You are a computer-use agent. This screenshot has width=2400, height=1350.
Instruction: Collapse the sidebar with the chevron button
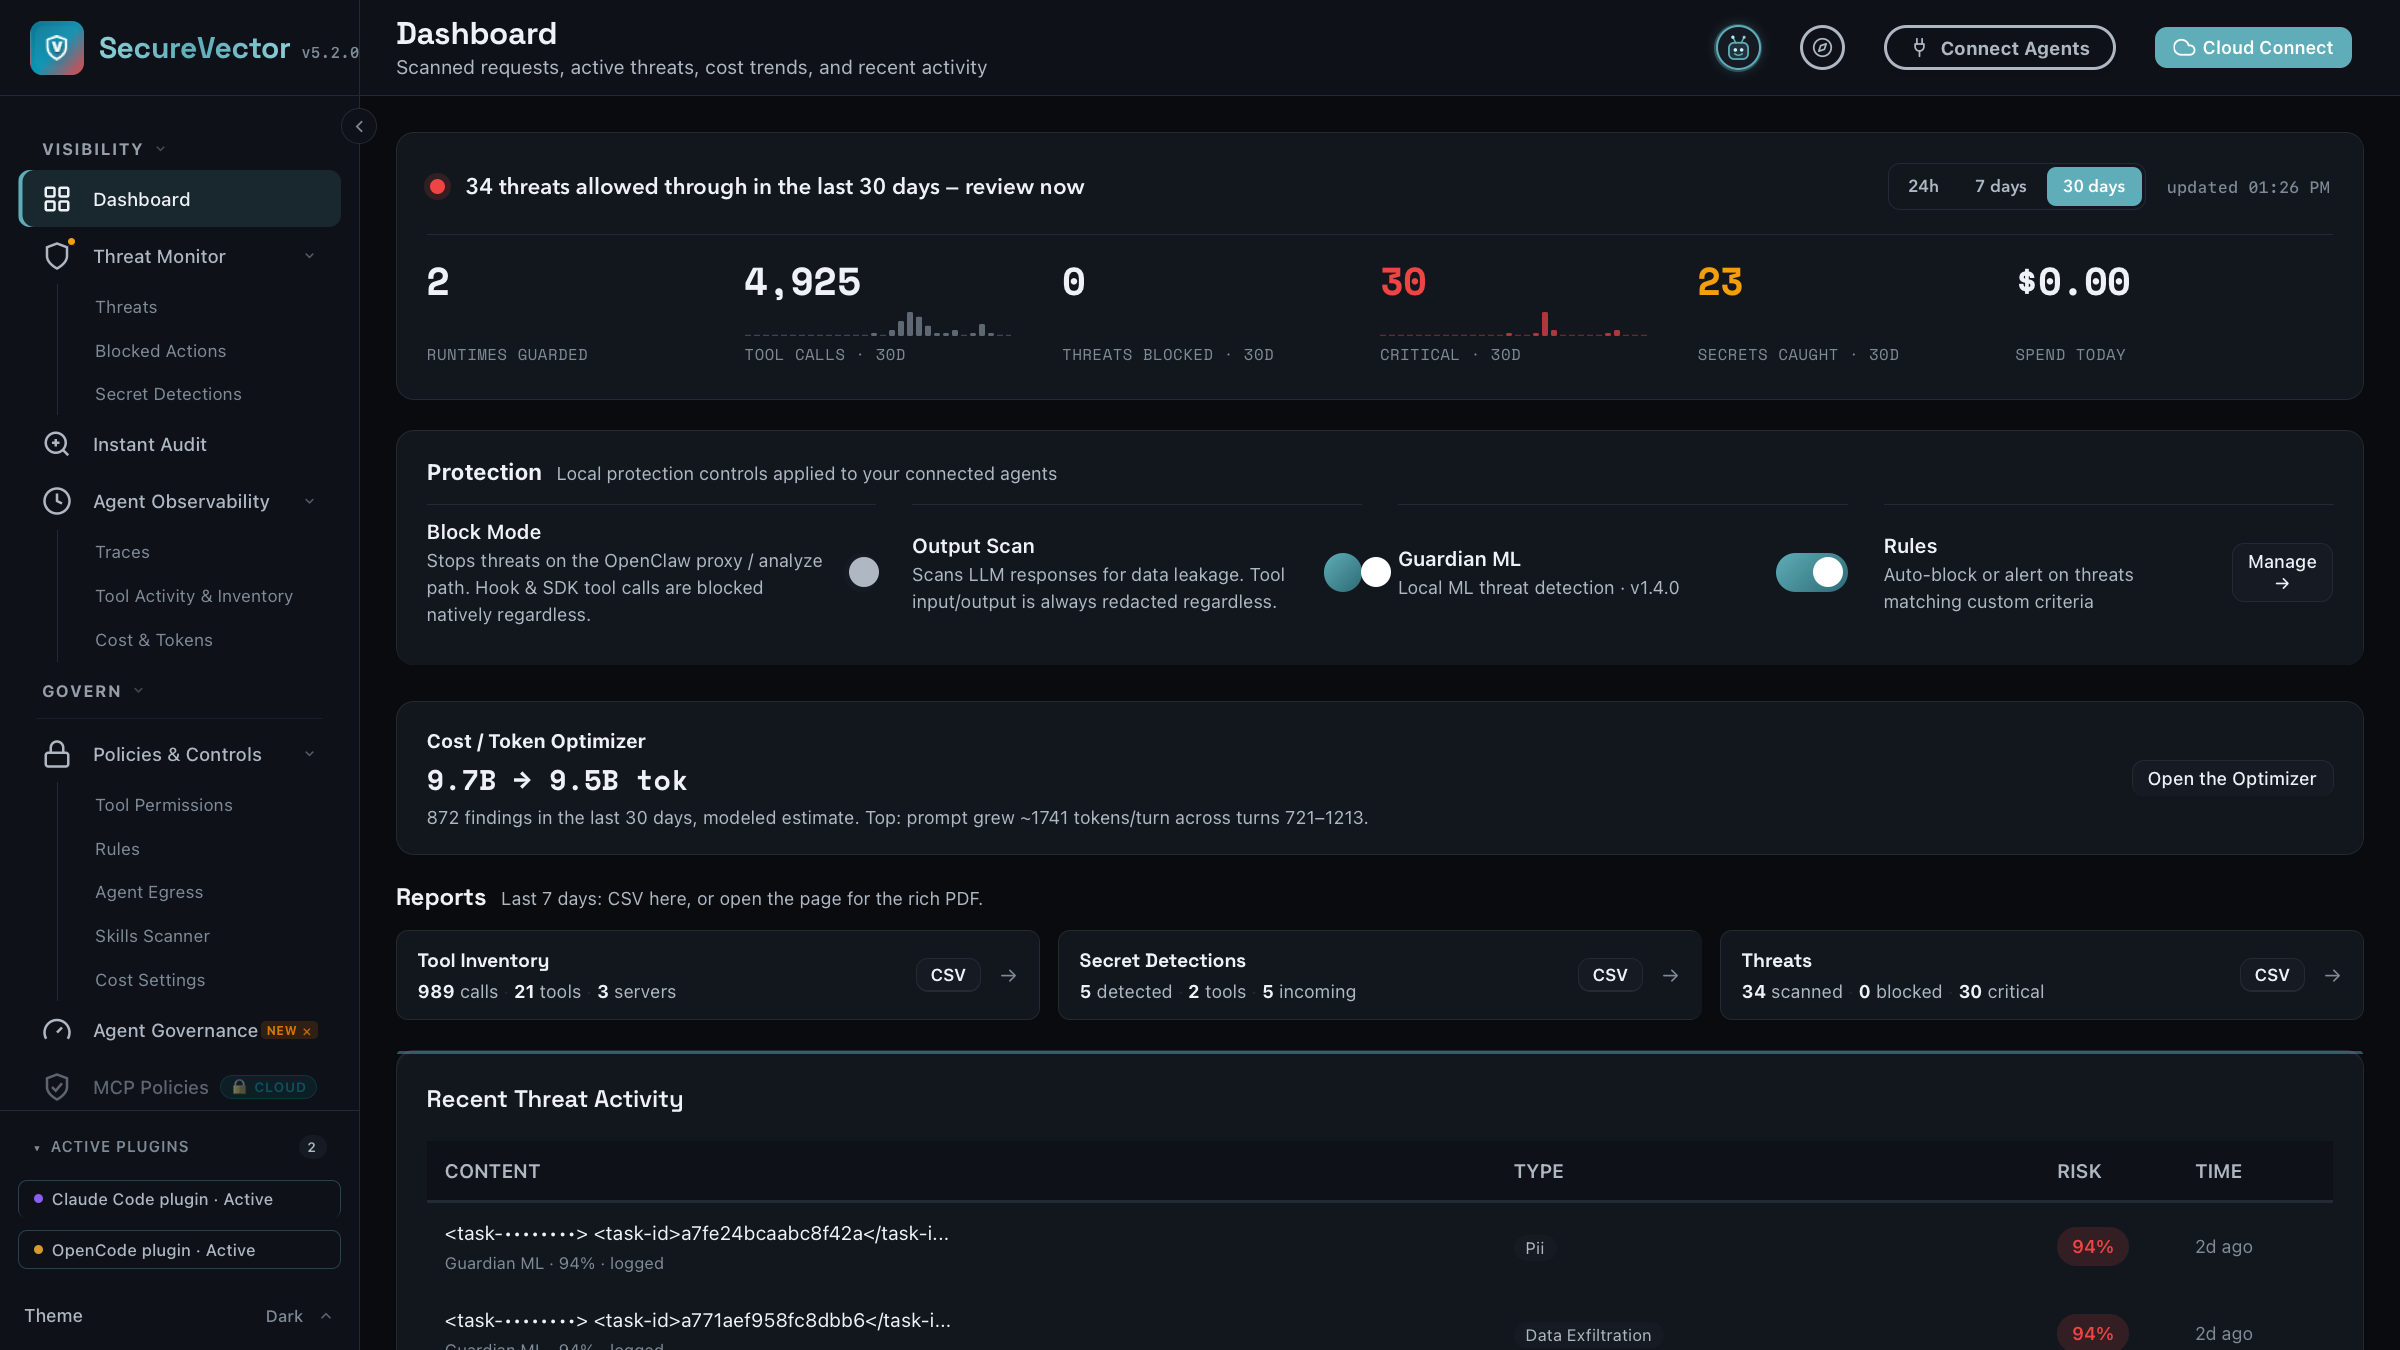pos(359,127)
